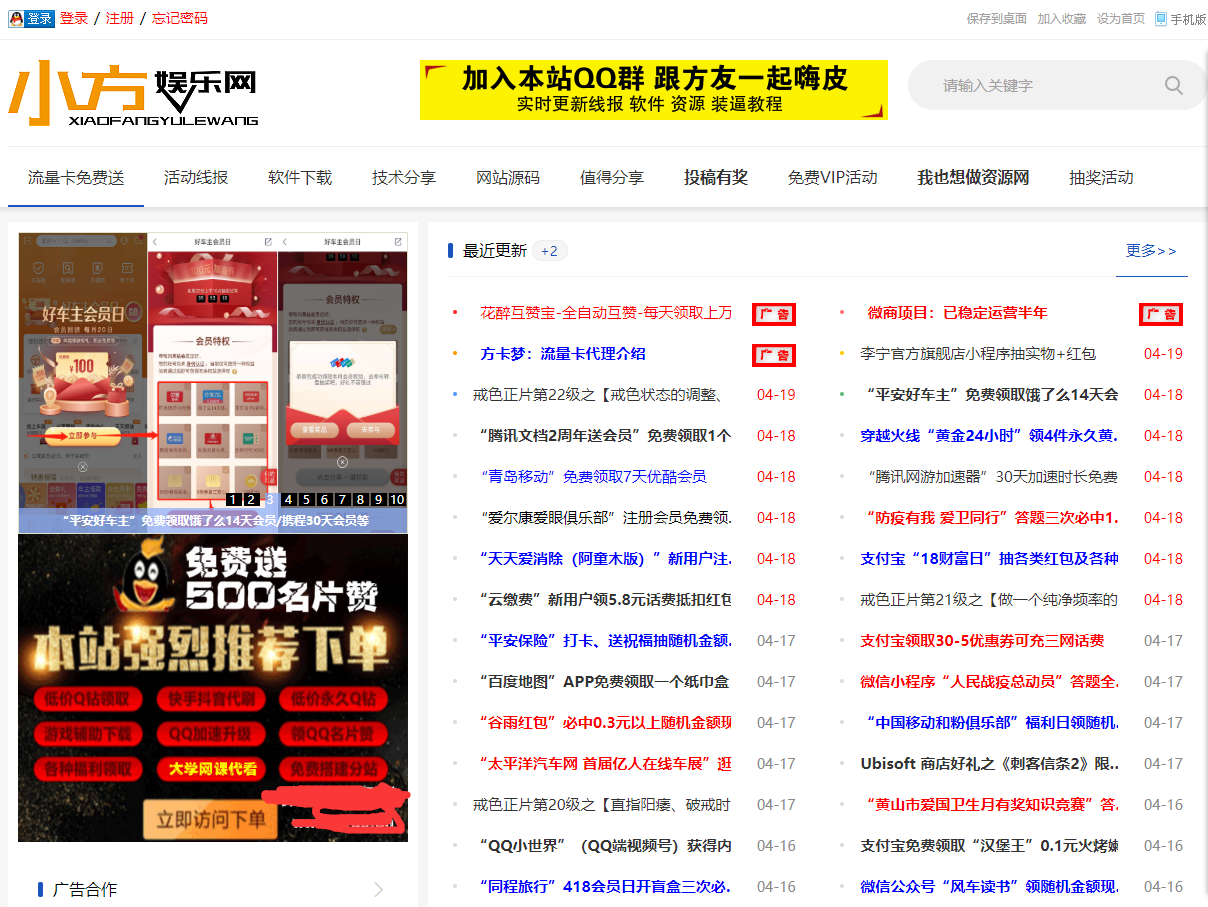The image size is (1208, 907).
Task: Click the 广告 badge beside 花醉互赞宝
Action: (773, 313)
